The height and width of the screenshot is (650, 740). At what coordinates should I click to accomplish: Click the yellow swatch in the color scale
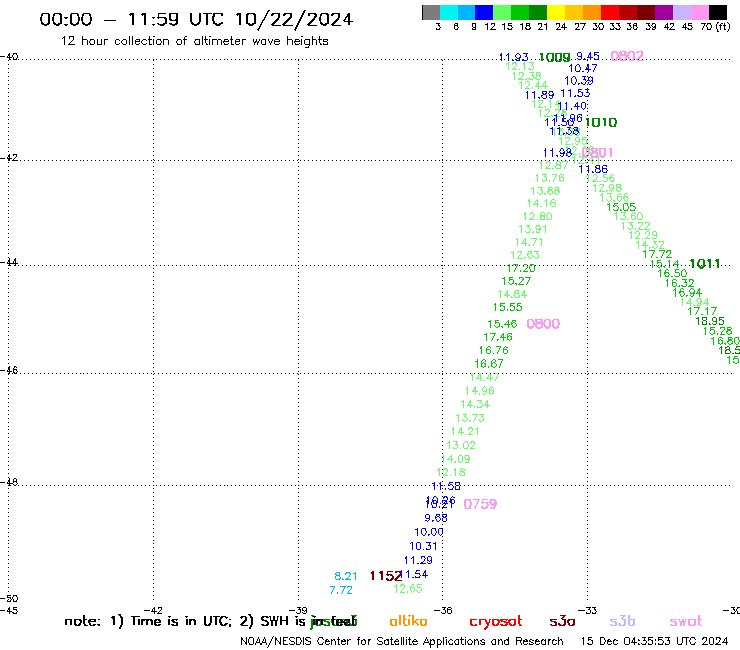pyautogui.click(x=556, y=12)
